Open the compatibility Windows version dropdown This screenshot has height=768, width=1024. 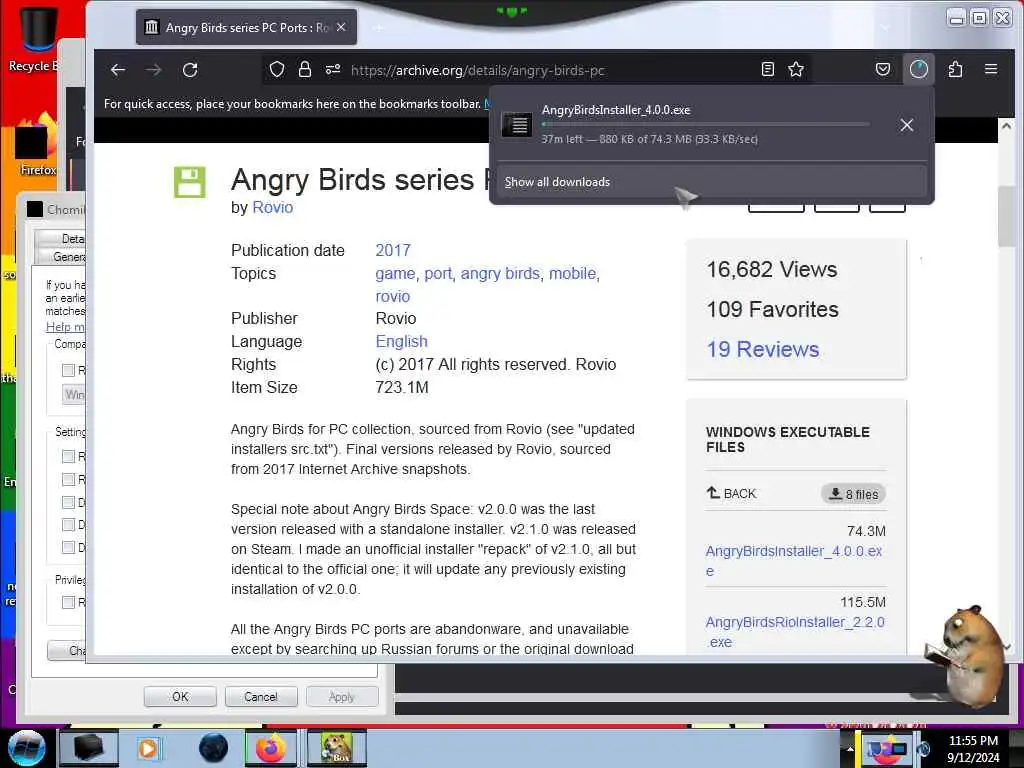(x=74, y=394)
